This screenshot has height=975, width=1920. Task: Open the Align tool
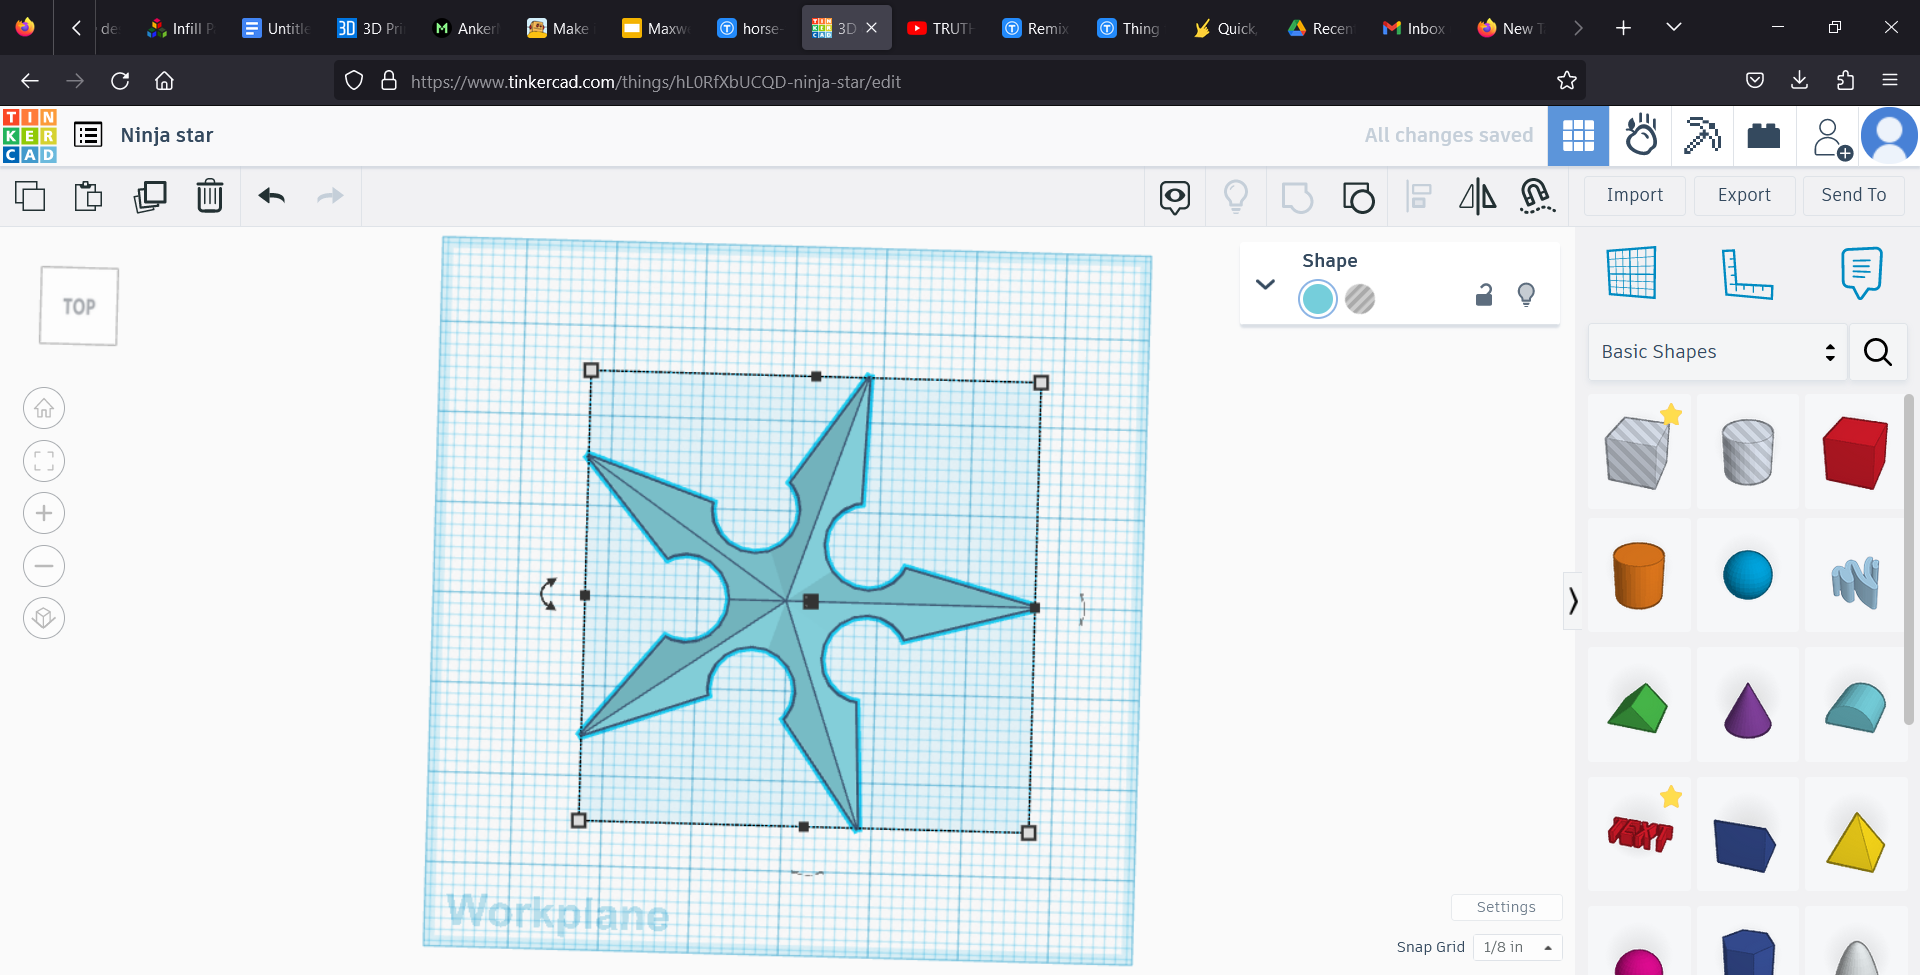(1418, 197)
